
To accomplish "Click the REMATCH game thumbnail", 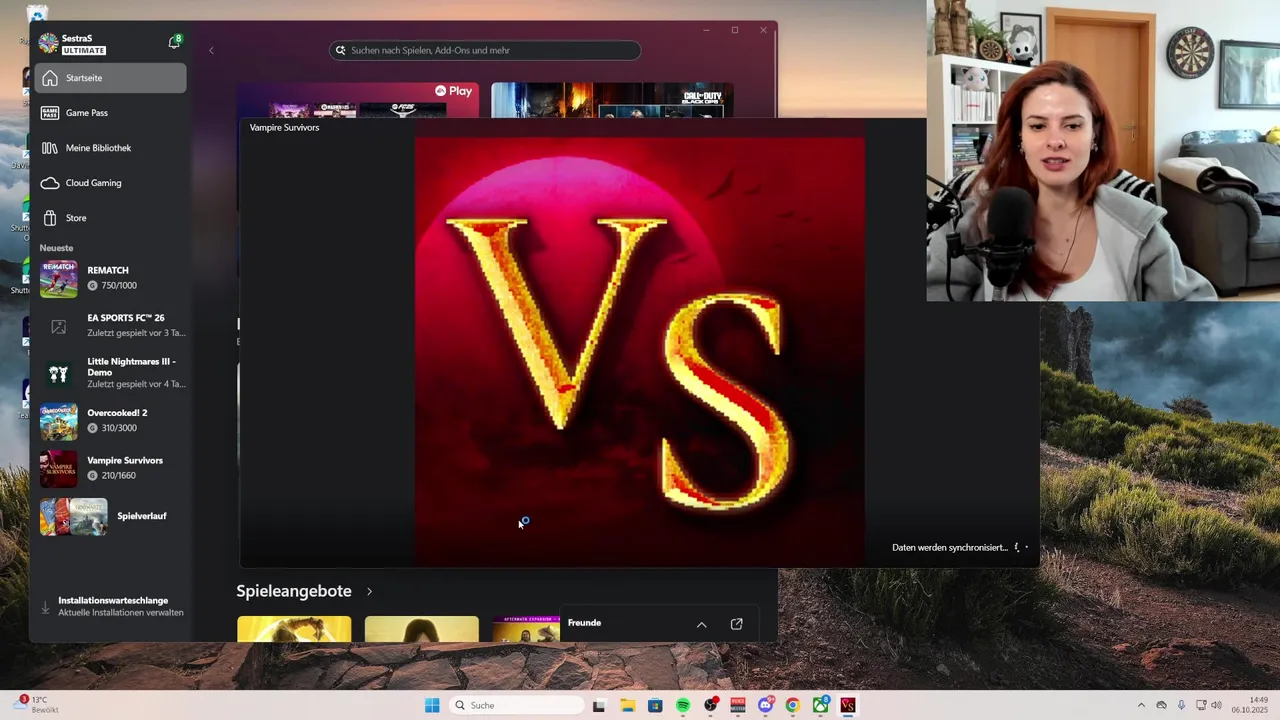I will click(58, 279).
